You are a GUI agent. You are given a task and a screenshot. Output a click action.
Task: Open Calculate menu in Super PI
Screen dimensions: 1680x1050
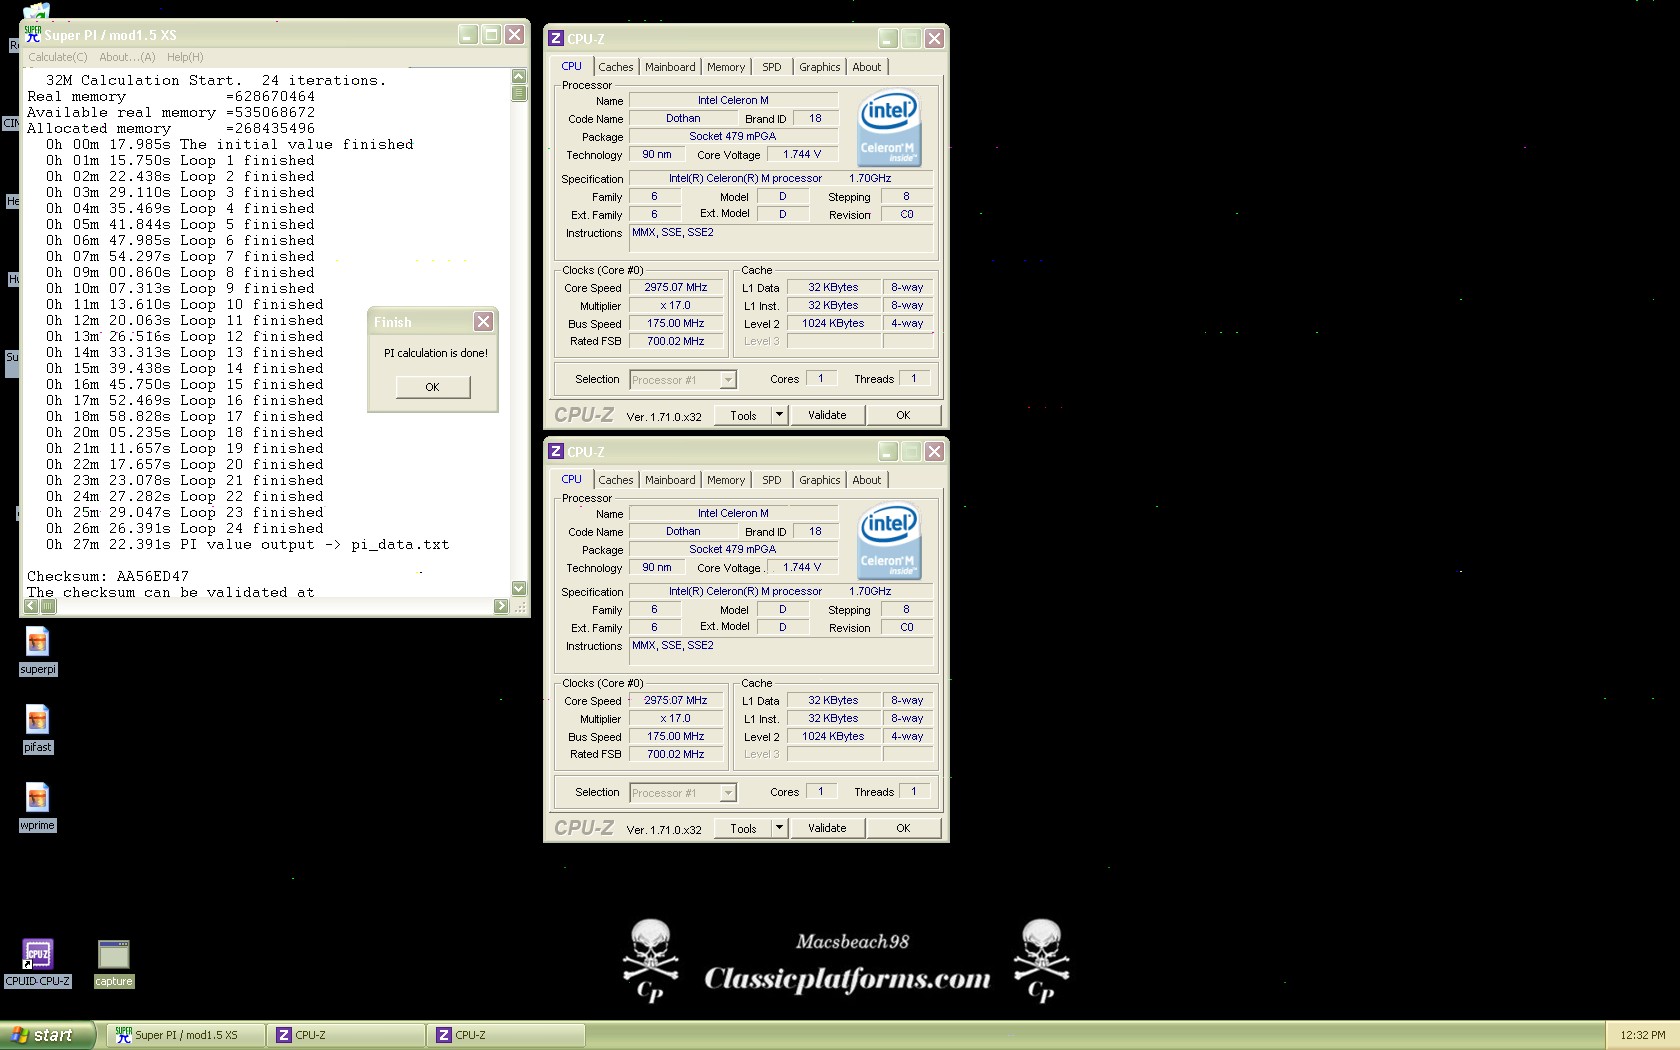click(58, 57)
